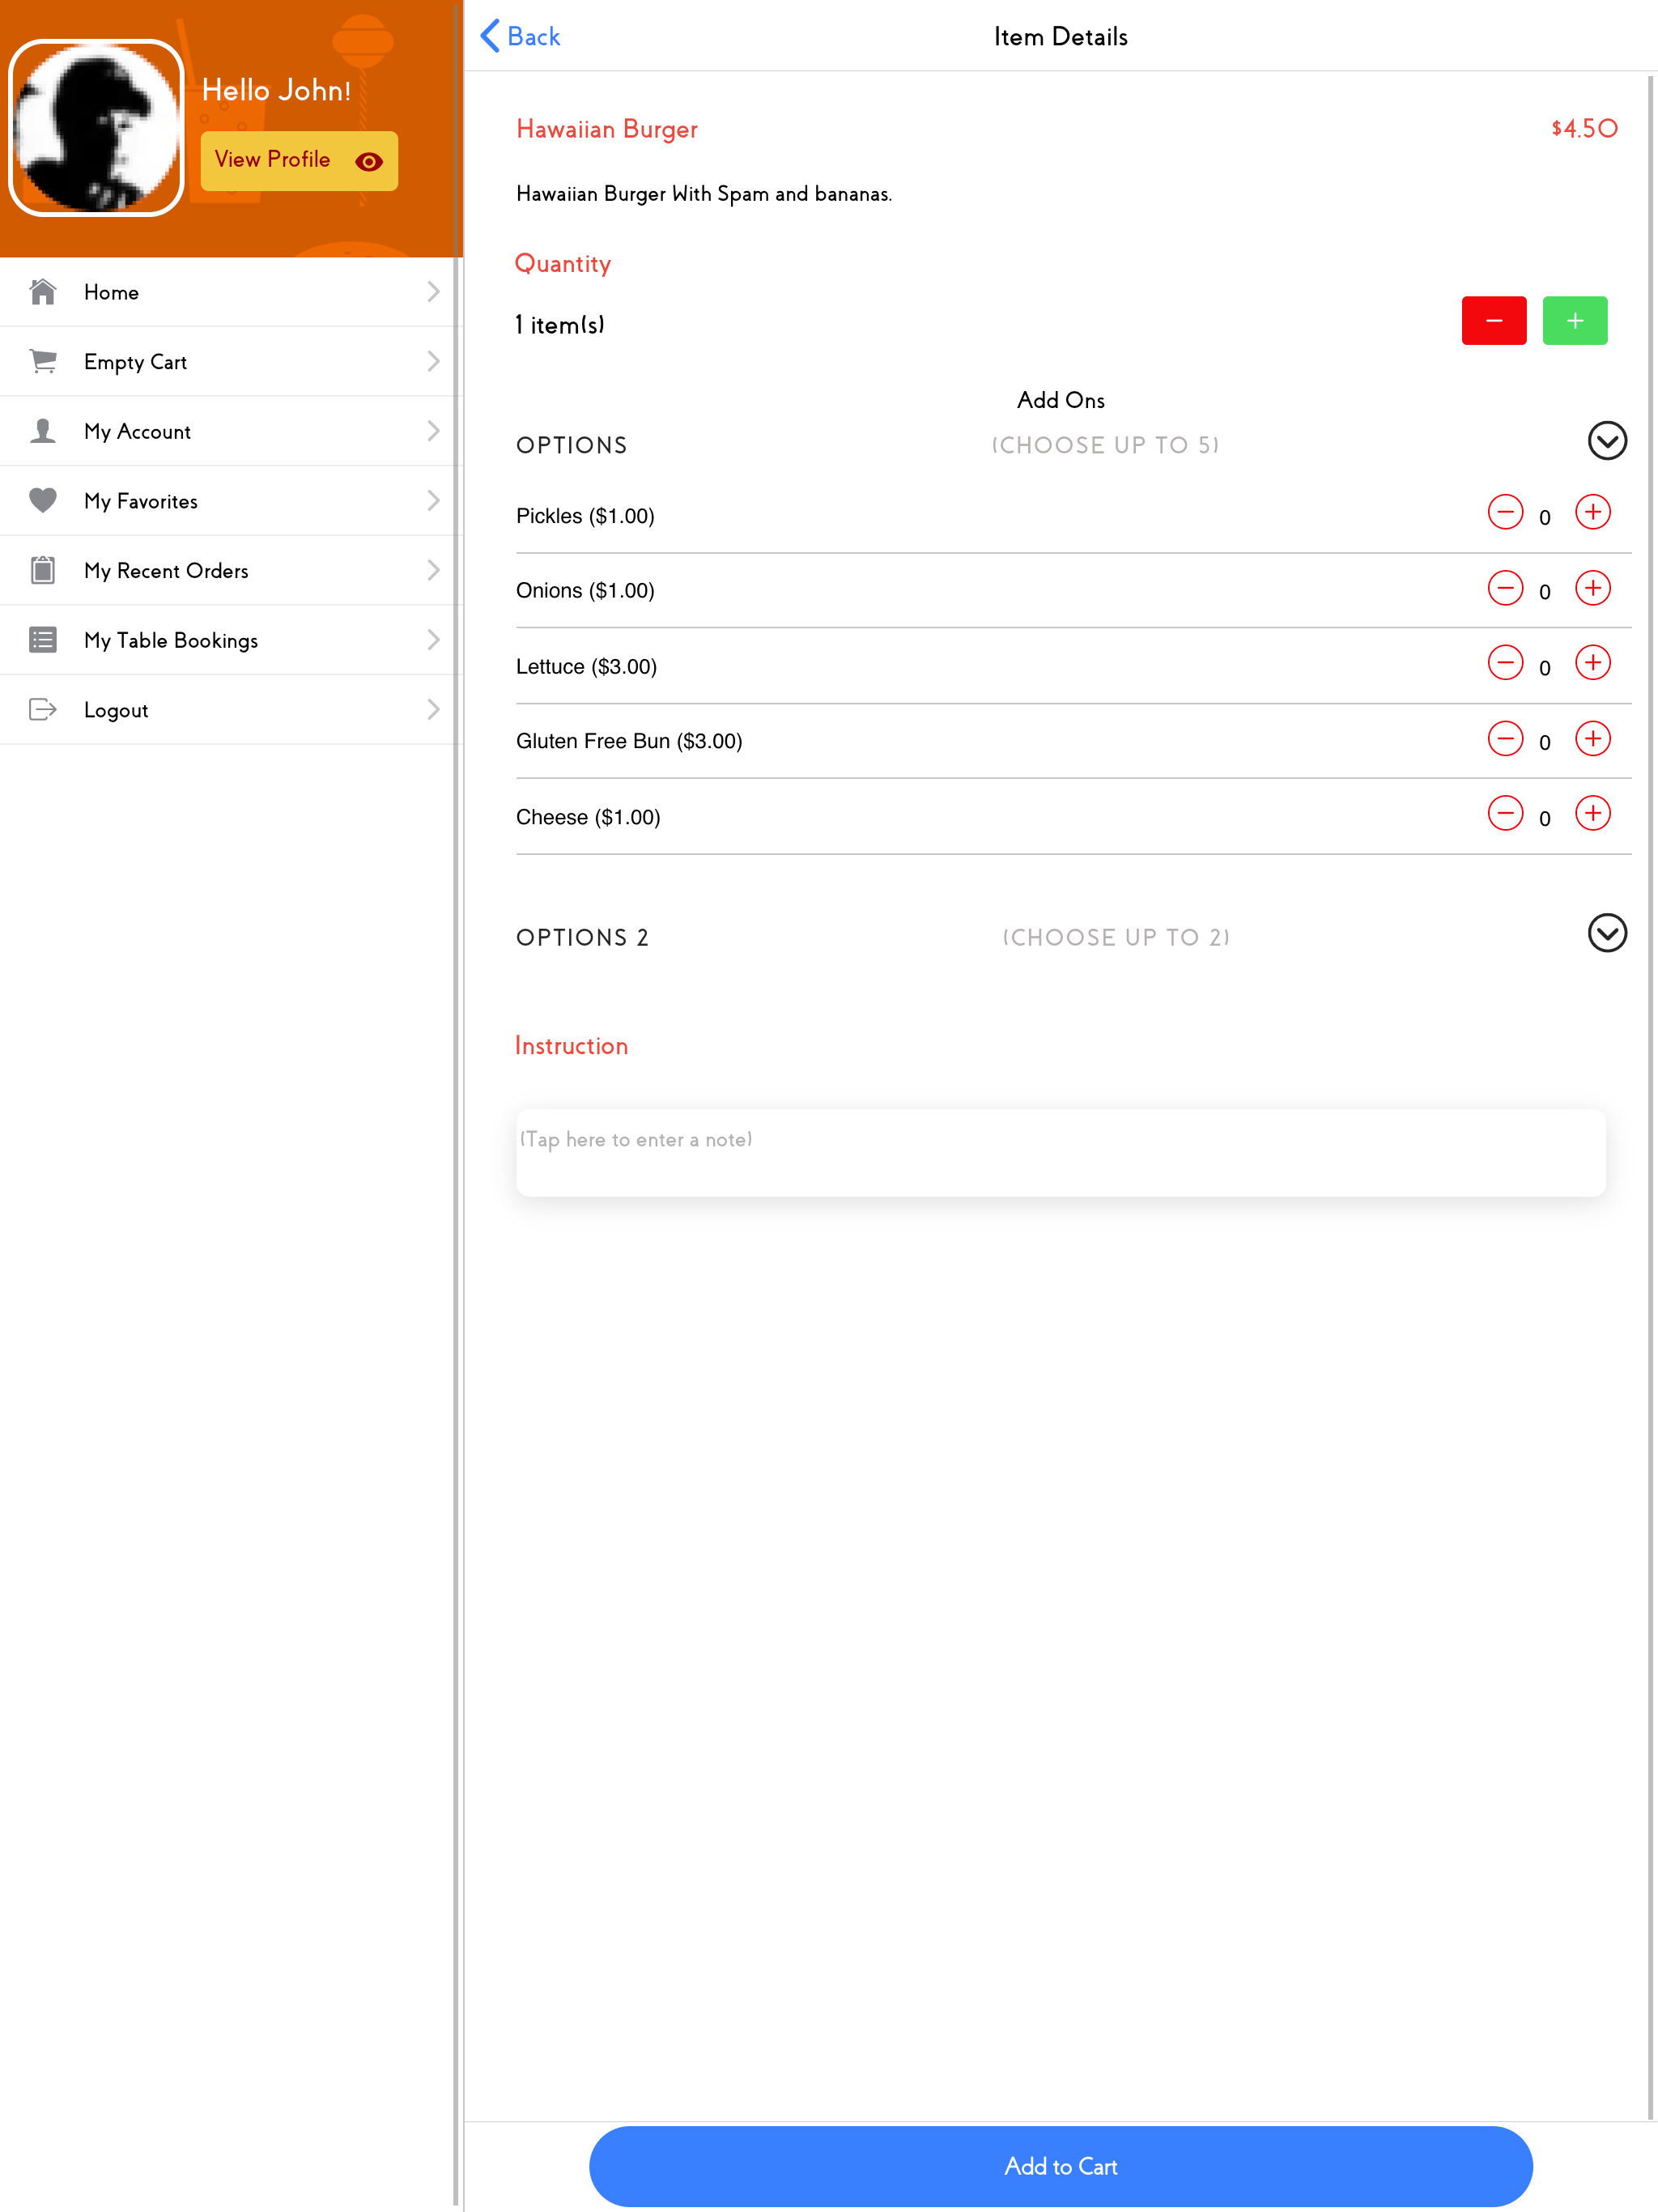Click the Empty Cart shopping cart icon
The width and height of the screenshot is (1658, 2212).
click(x=43, y=361)
